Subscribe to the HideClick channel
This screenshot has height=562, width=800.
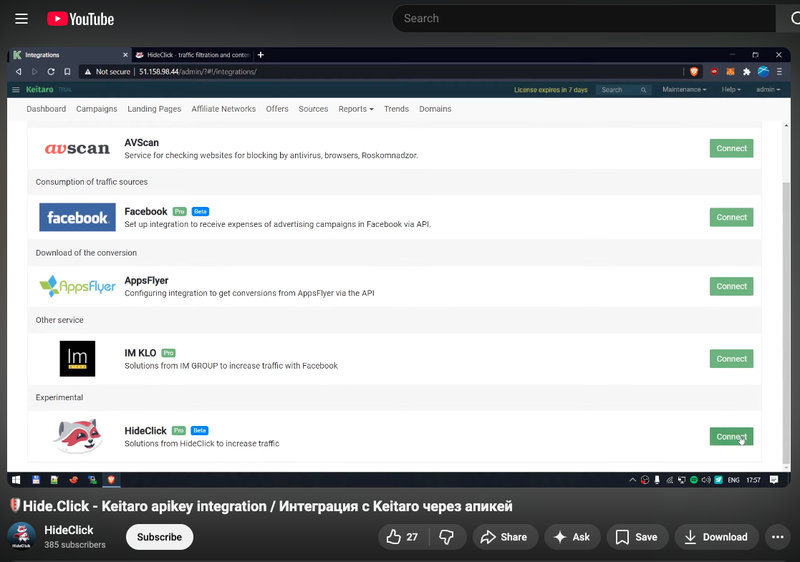pyautogui.click(x=159, y=537)
